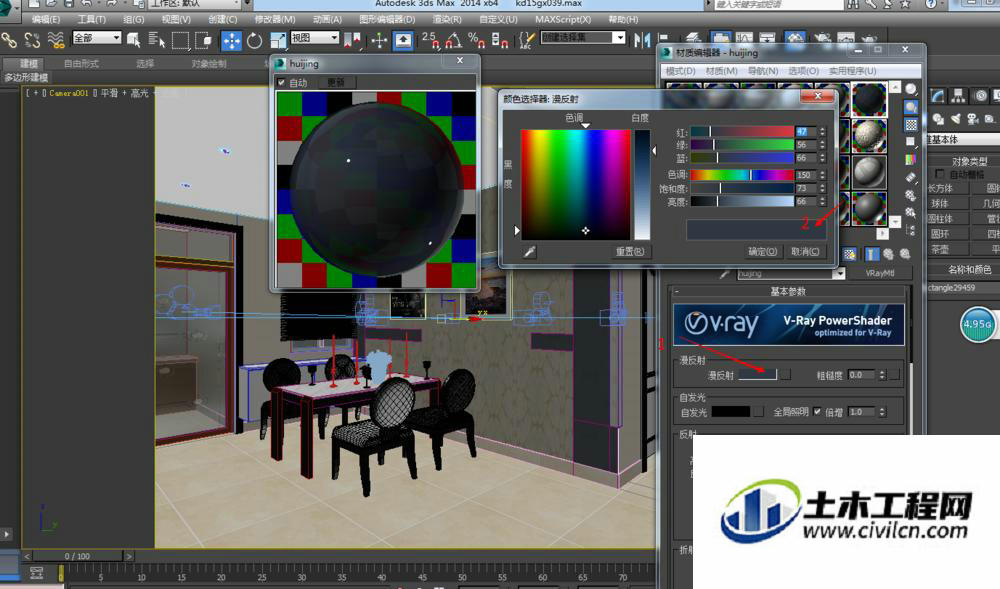Toggle the 自动 checkbox in the huijing window
This screenshot has height=589, width=1000.
coord(281,83)
